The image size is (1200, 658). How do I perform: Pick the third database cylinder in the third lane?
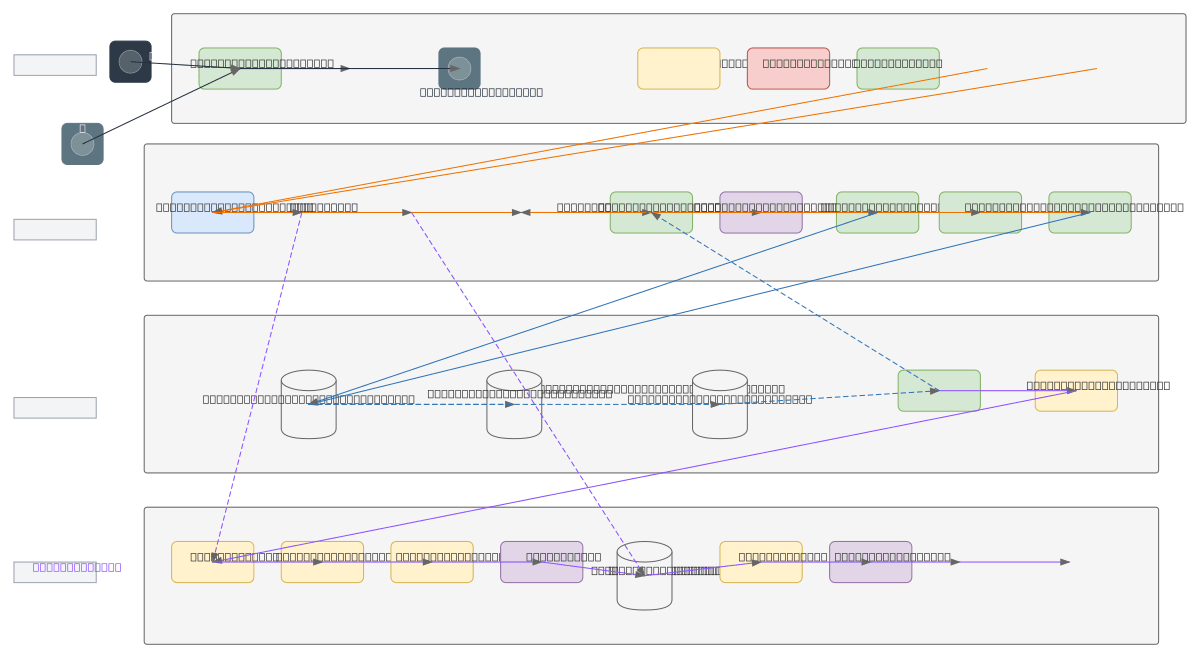point(720,404)
